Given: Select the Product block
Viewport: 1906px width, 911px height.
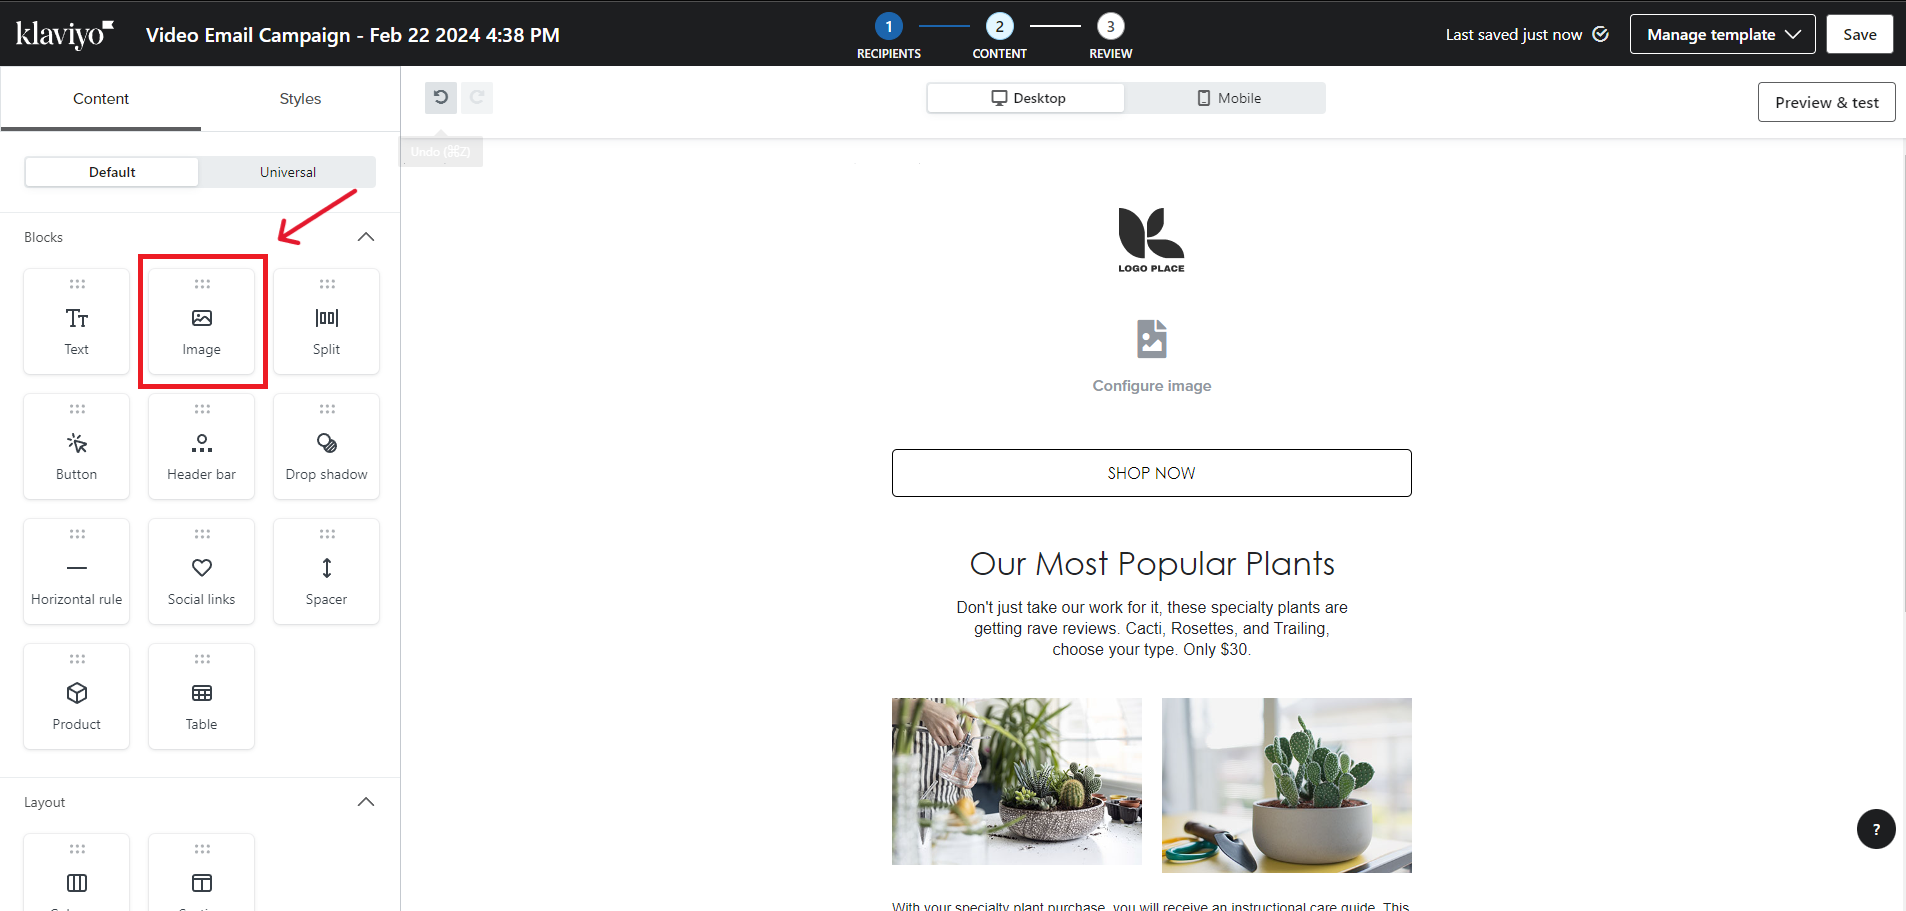Looking at the screenshot, I should [x=77, y=696].
